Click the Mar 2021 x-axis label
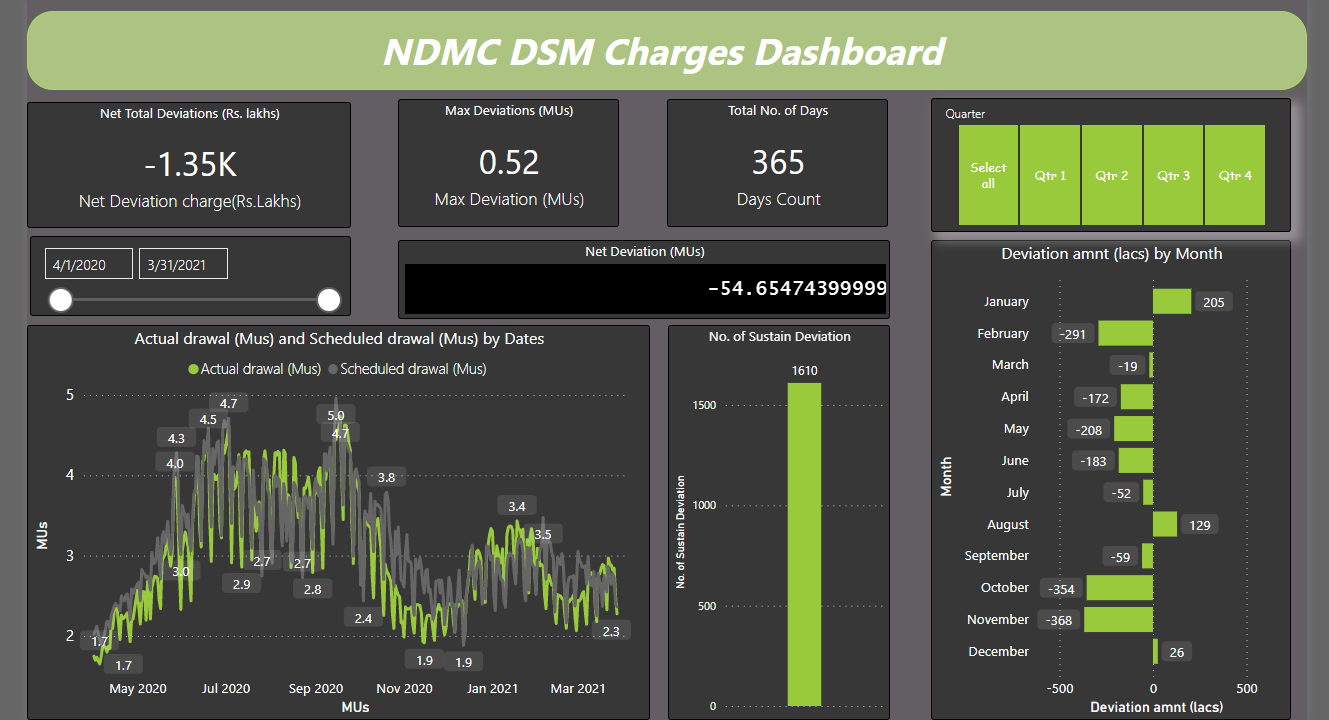This screenshot has width=1329, height=720. [578, 688]
